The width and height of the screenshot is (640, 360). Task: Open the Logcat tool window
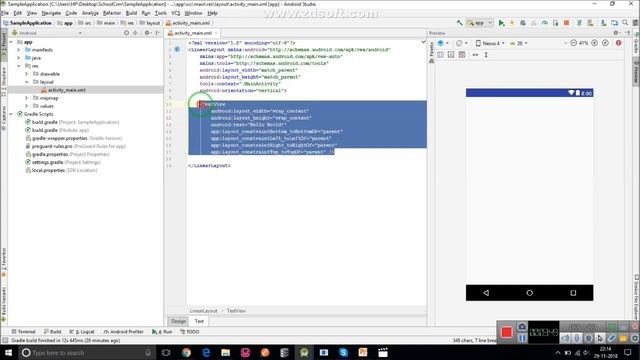point(82,332)
